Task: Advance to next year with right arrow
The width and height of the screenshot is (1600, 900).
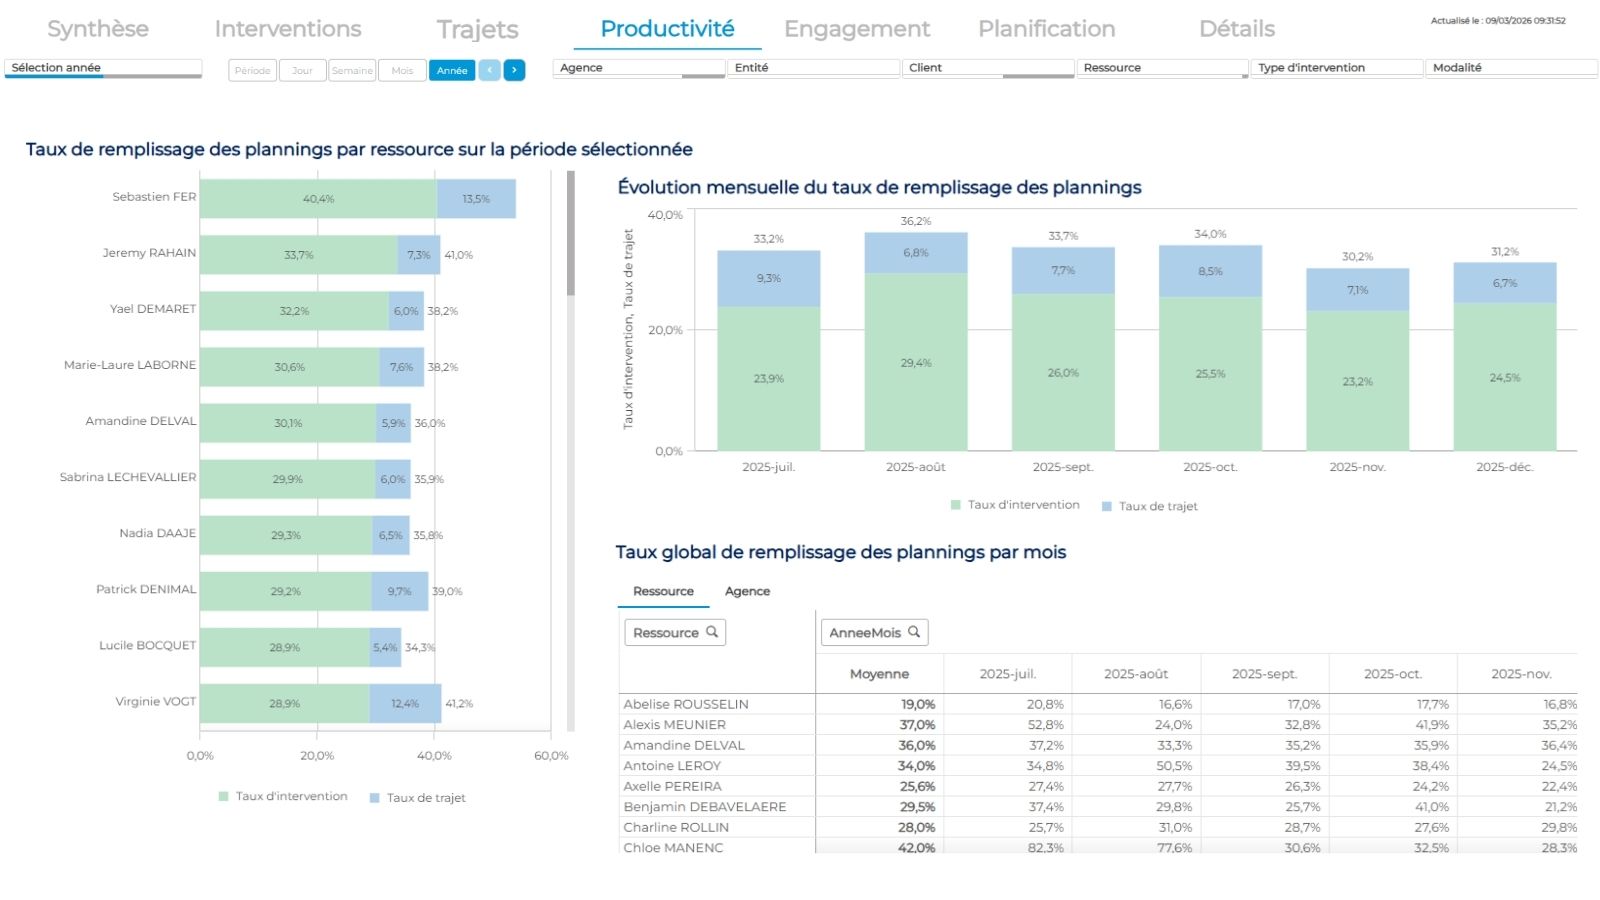Action: tap(514, 70)
